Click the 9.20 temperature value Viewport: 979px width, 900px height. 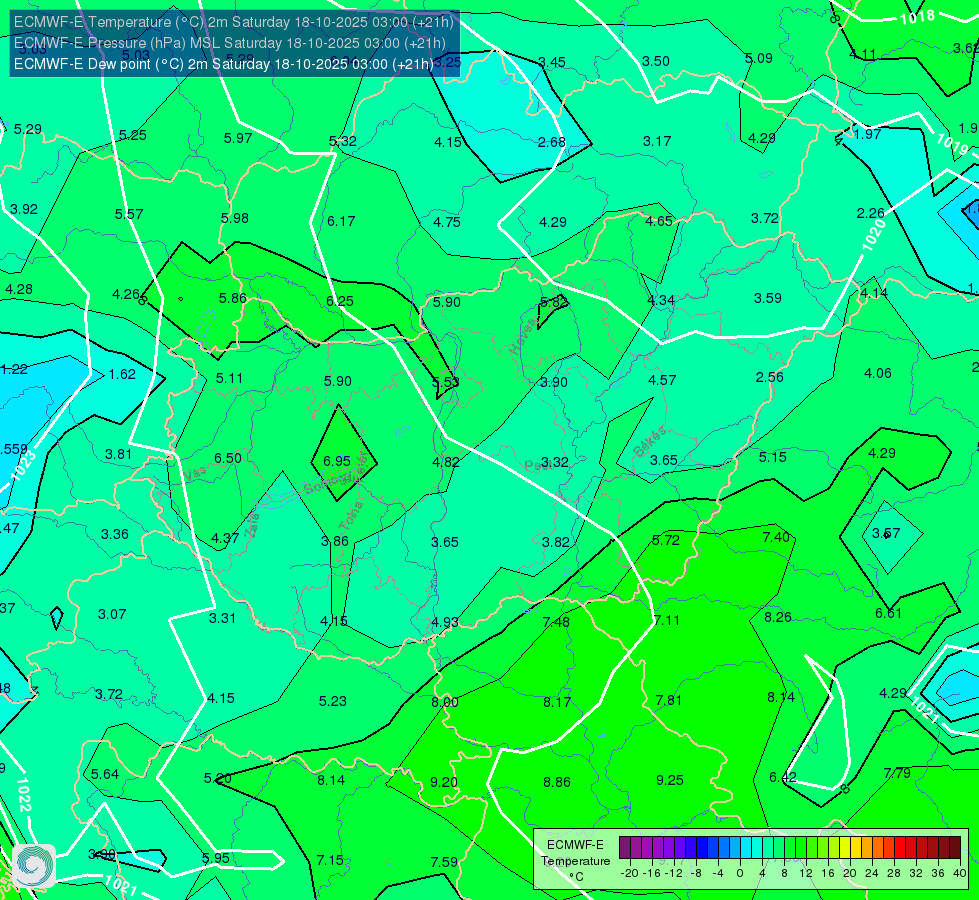(x=443, y=782)
